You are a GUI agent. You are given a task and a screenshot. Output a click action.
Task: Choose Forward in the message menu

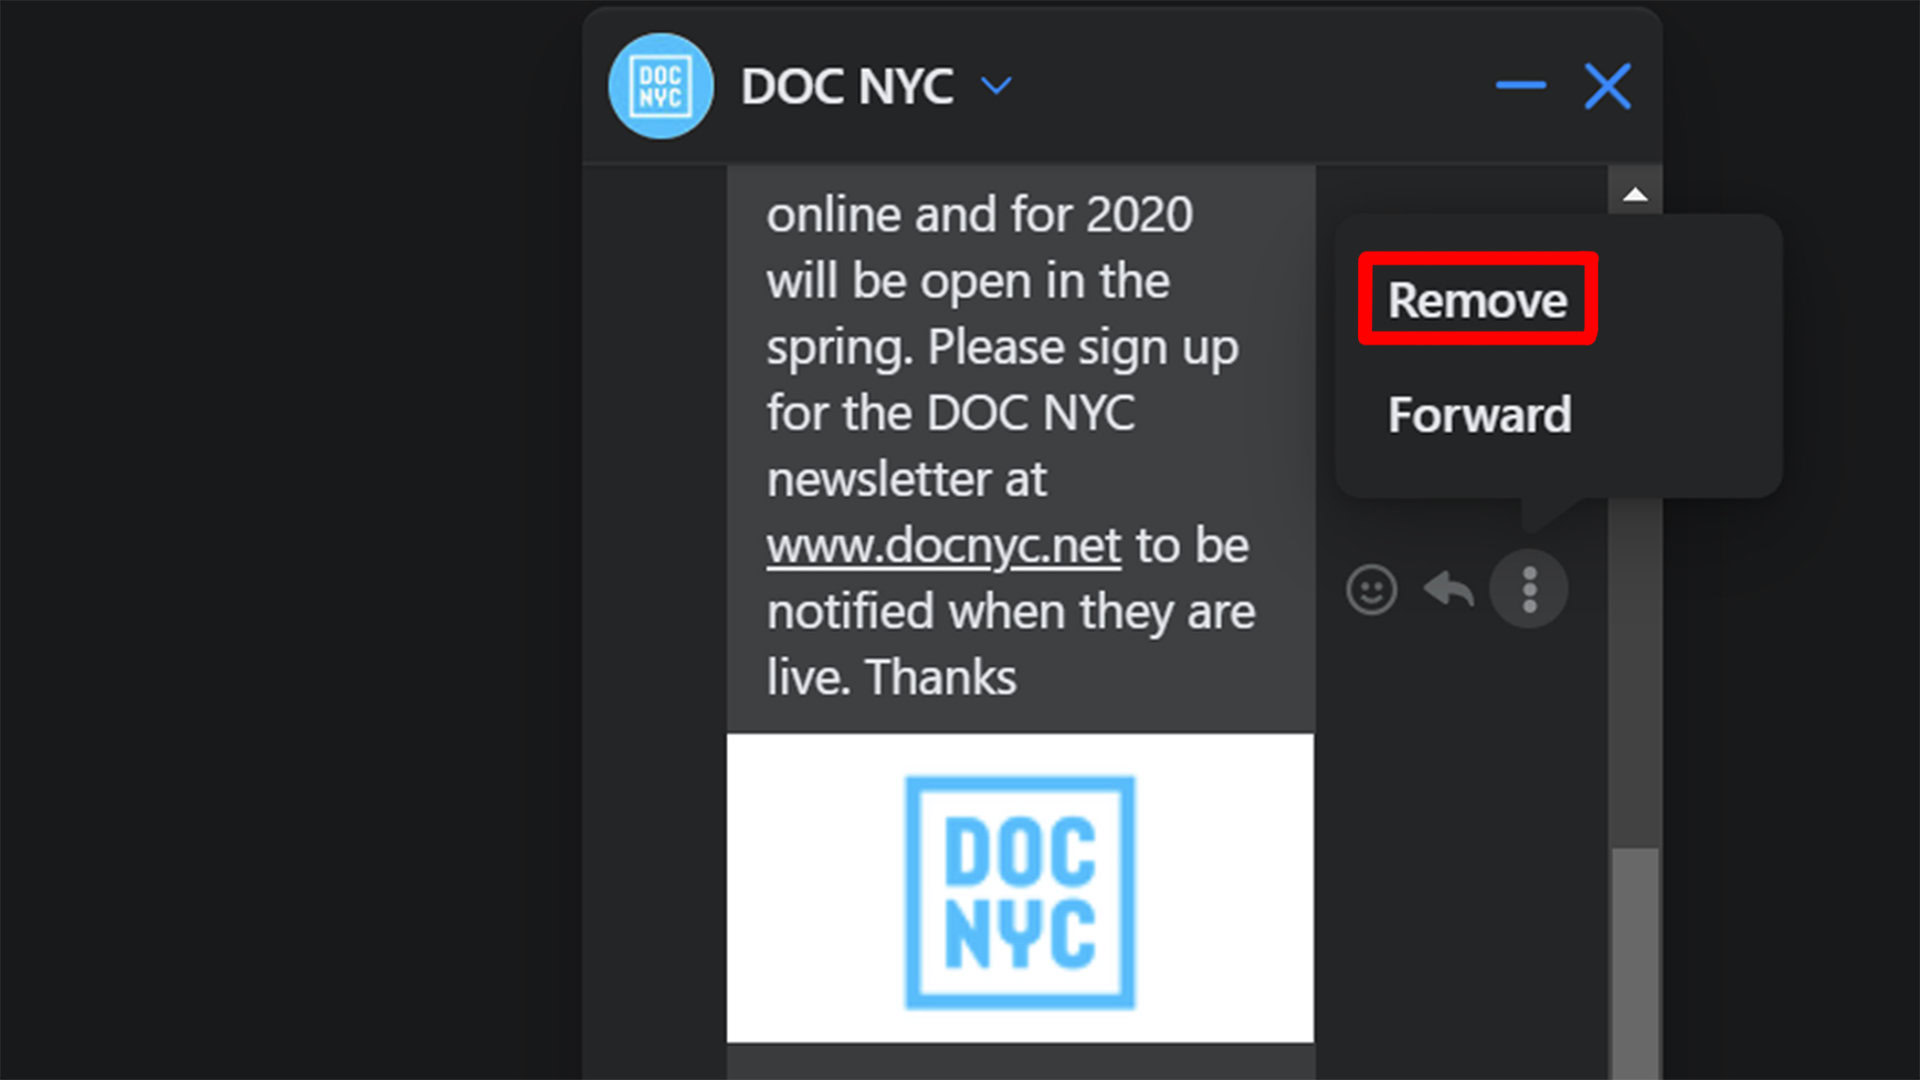click(x=1479, y=414)
